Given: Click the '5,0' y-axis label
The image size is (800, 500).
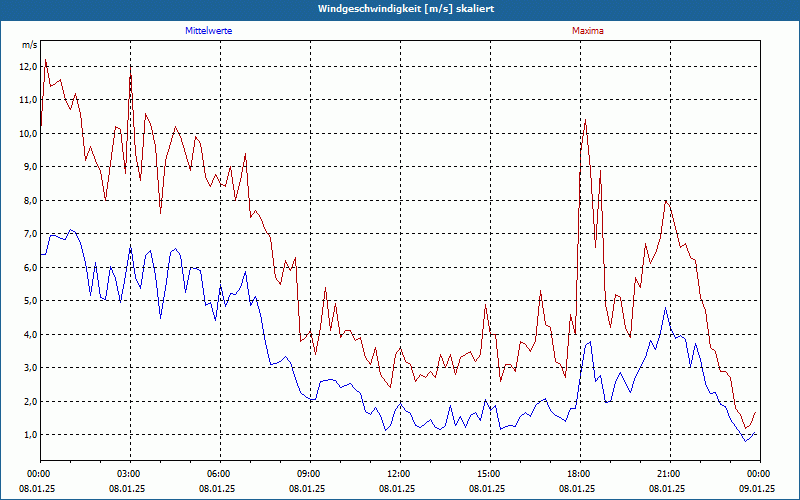Looking at the screenshot, I should pos(30,301).
